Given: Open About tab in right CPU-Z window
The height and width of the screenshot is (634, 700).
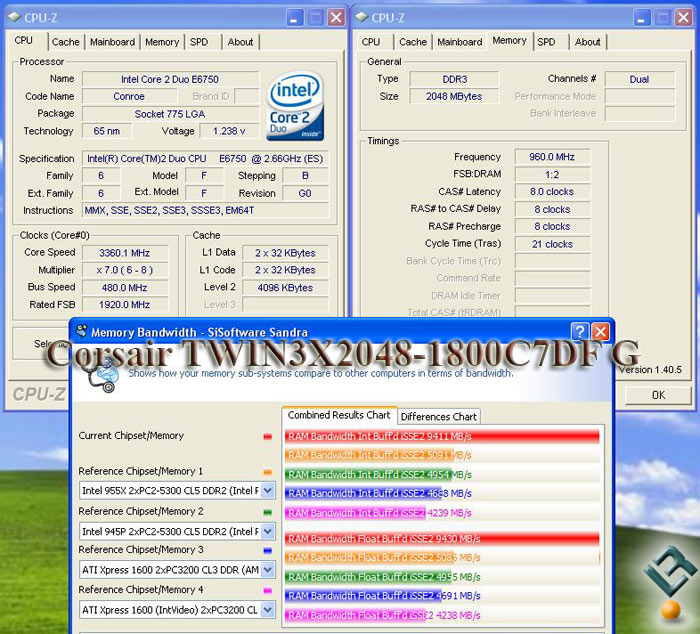Looking at the screenshot, I should [588, 42].
